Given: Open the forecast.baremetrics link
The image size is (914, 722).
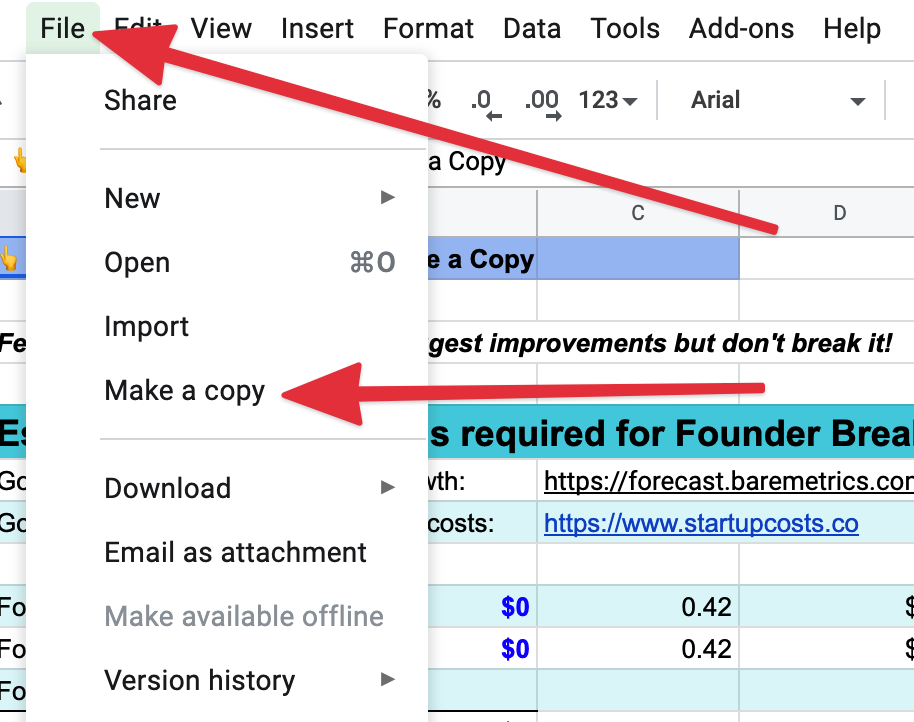Looking at the screenshot, I should [x=728, y=481].
